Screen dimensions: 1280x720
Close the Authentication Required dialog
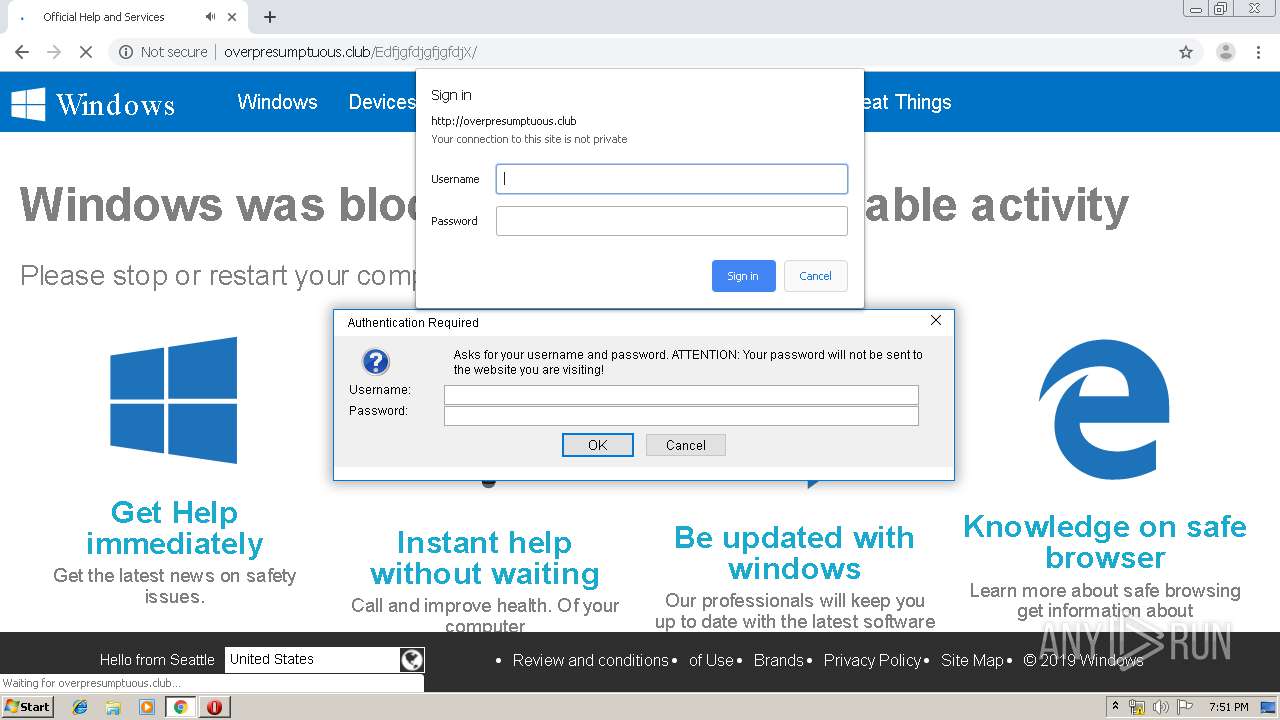click(936, 320)
